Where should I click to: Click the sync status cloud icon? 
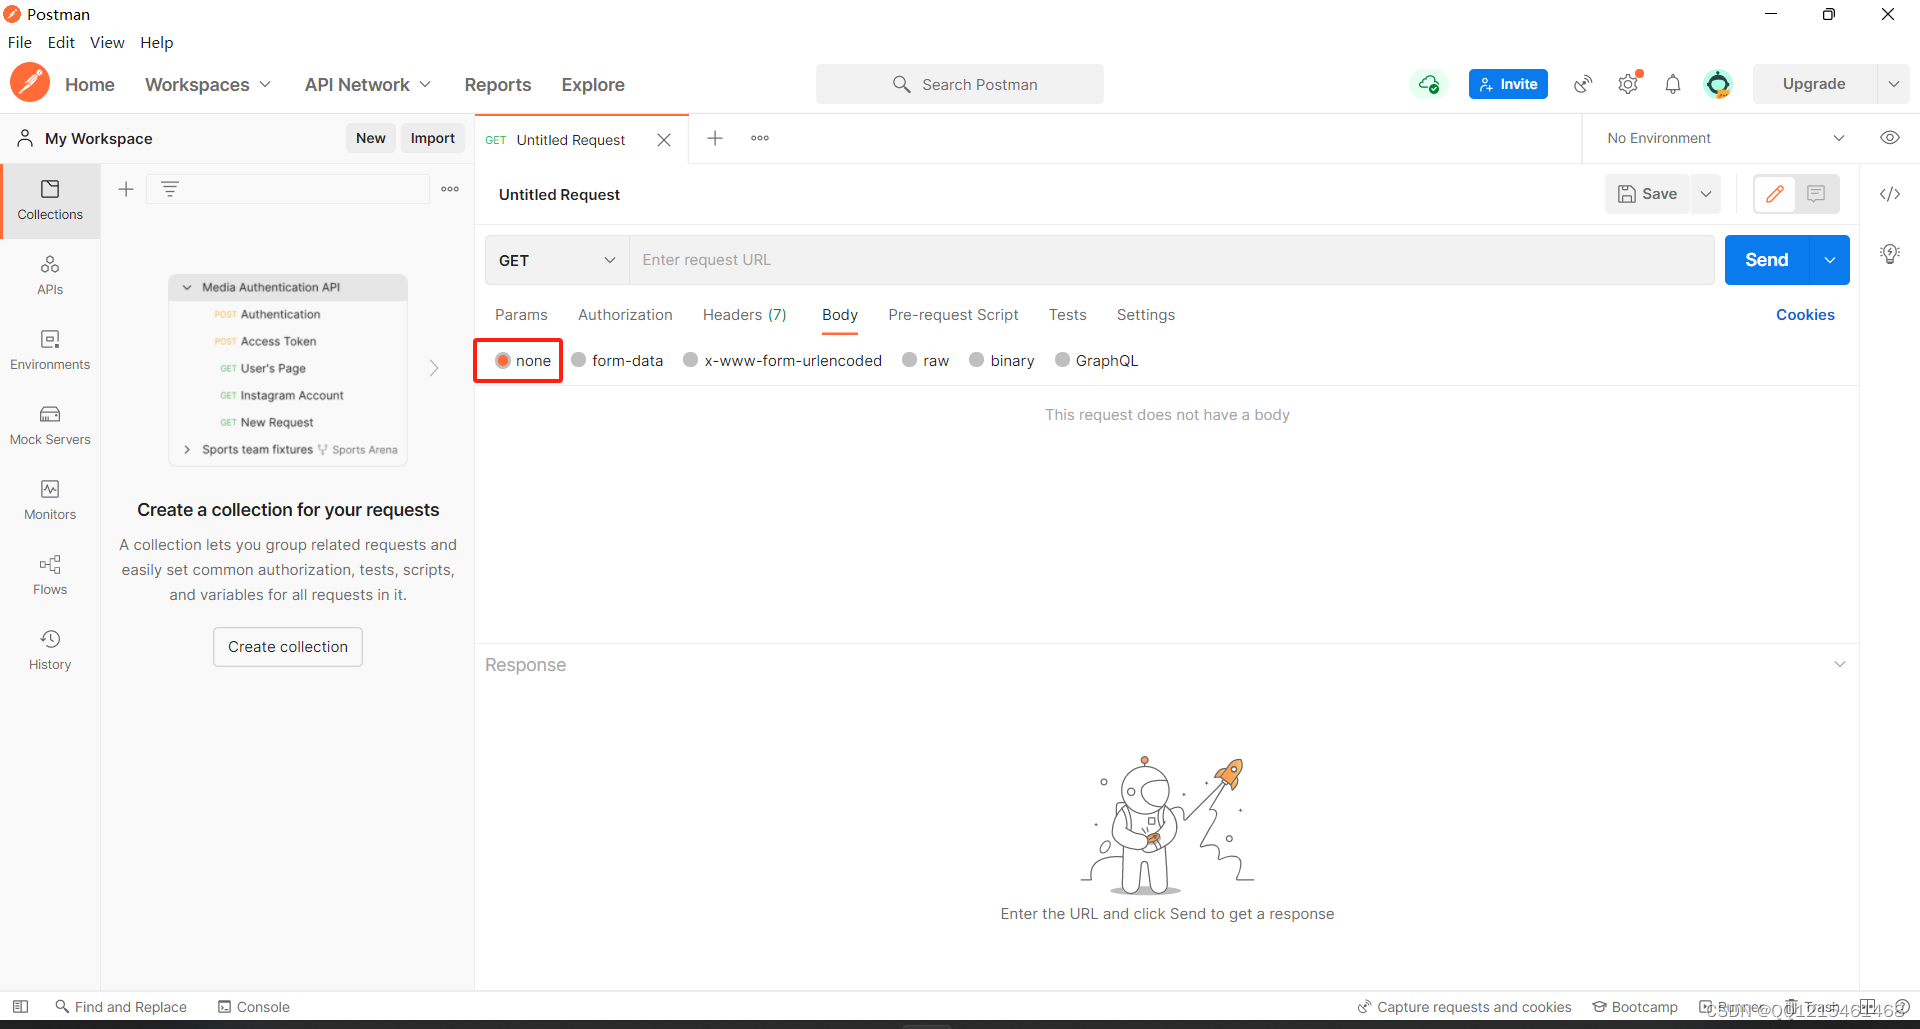pyautogui.click(x=1429, y=84)
